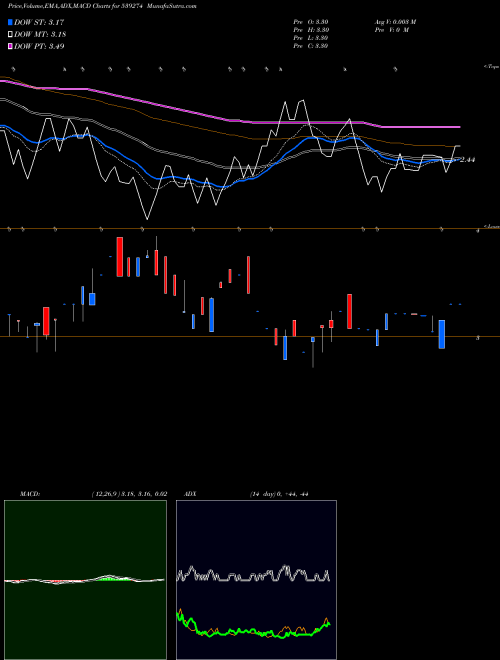
Task: Click the 'Avg V: 0.003 M' volume text
Action: pos(395,22)
